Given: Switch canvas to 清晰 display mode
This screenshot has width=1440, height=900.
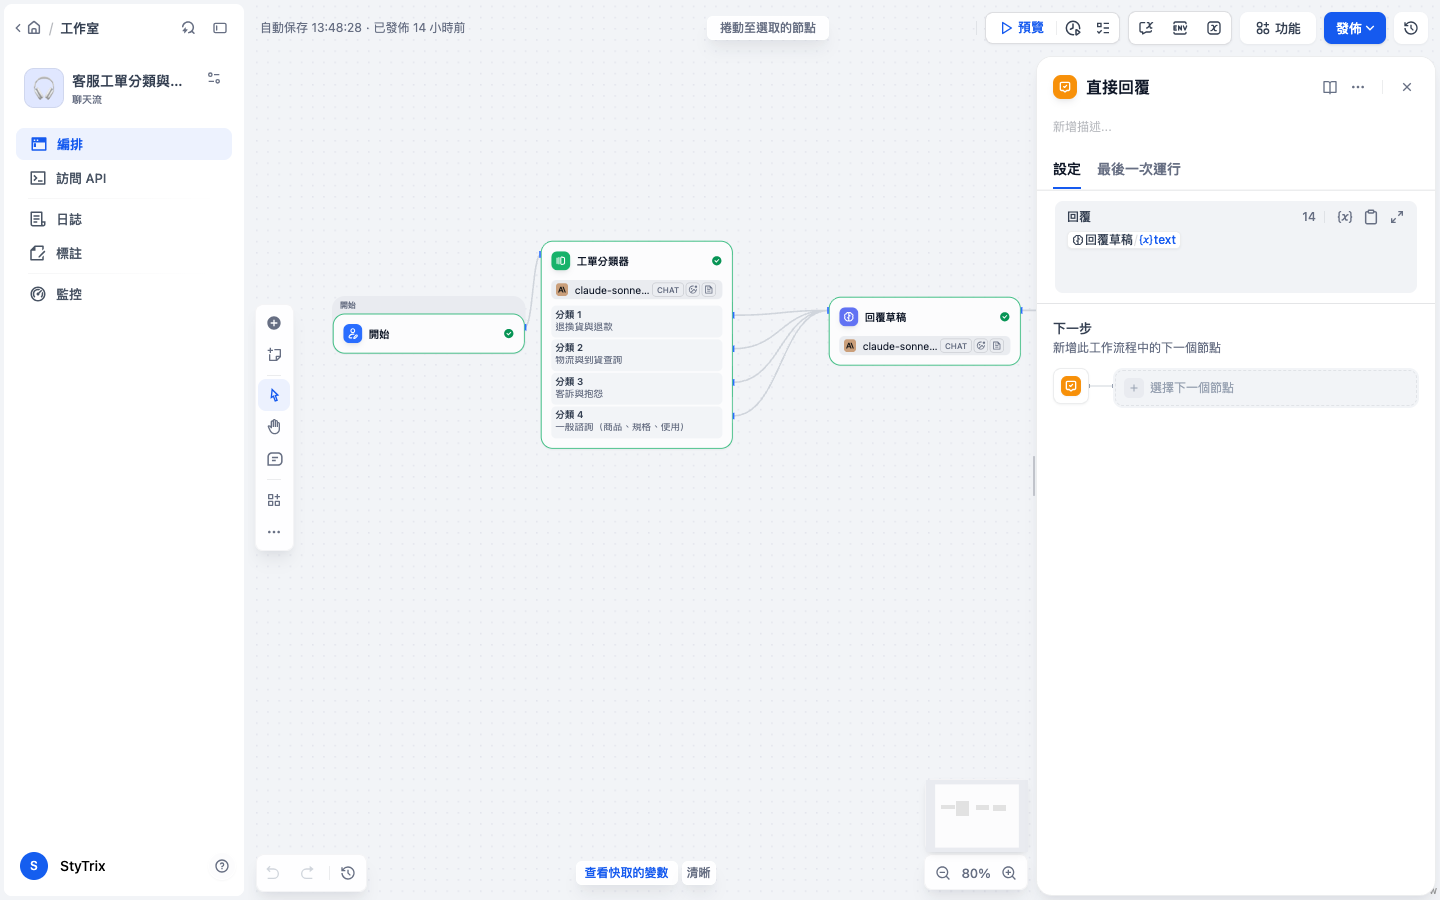Looking at the screenshot, I should coord(698,873).
